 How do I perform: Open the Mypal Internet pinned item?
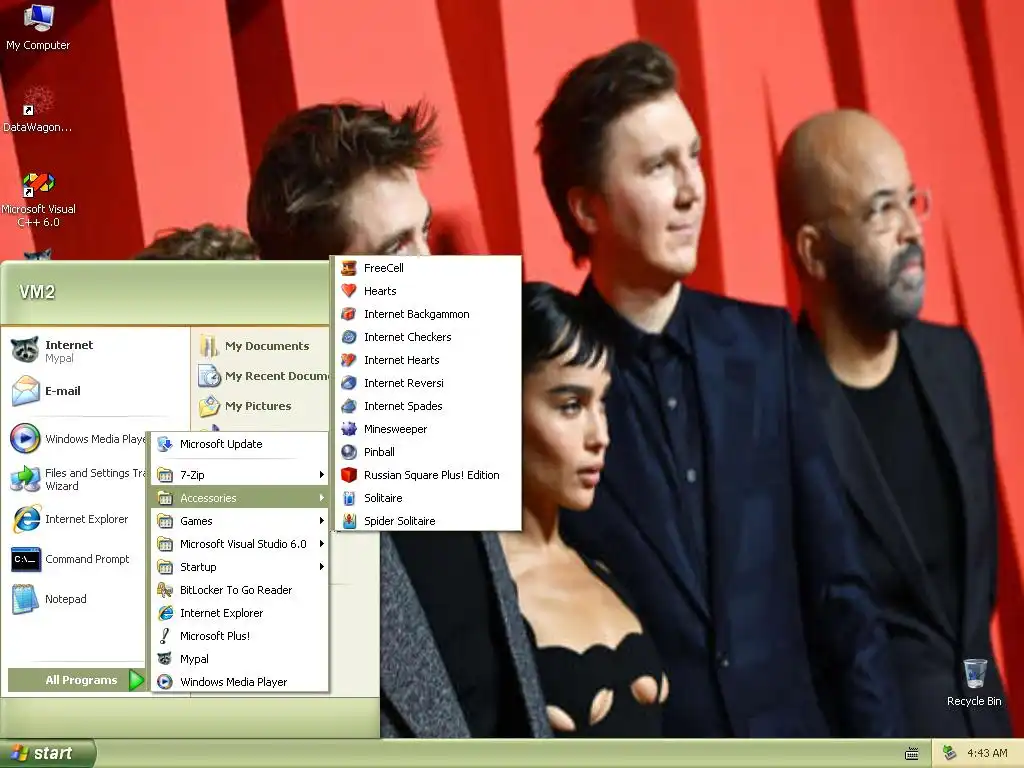95,351
